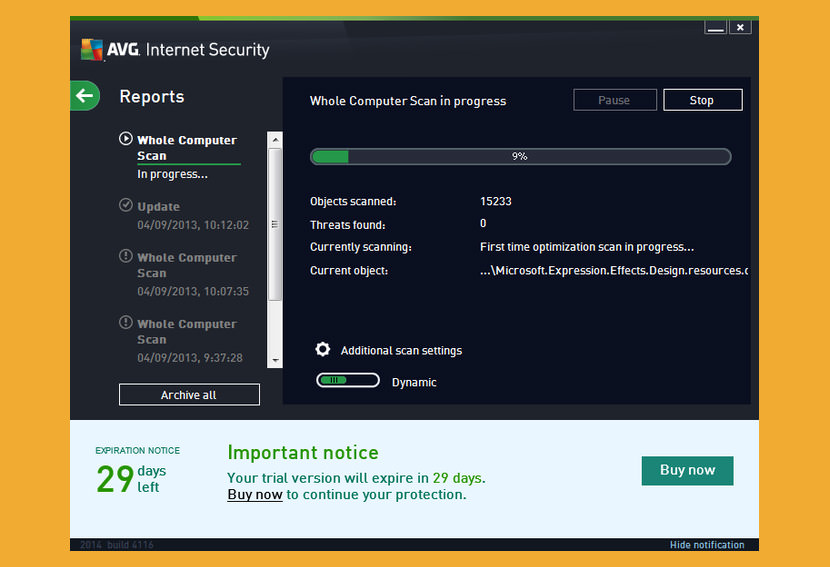Screen dimensions: 830x567
Task: Click the '29 days left' expiration counter
Action: pyautogui.click(x=131, y=479)
